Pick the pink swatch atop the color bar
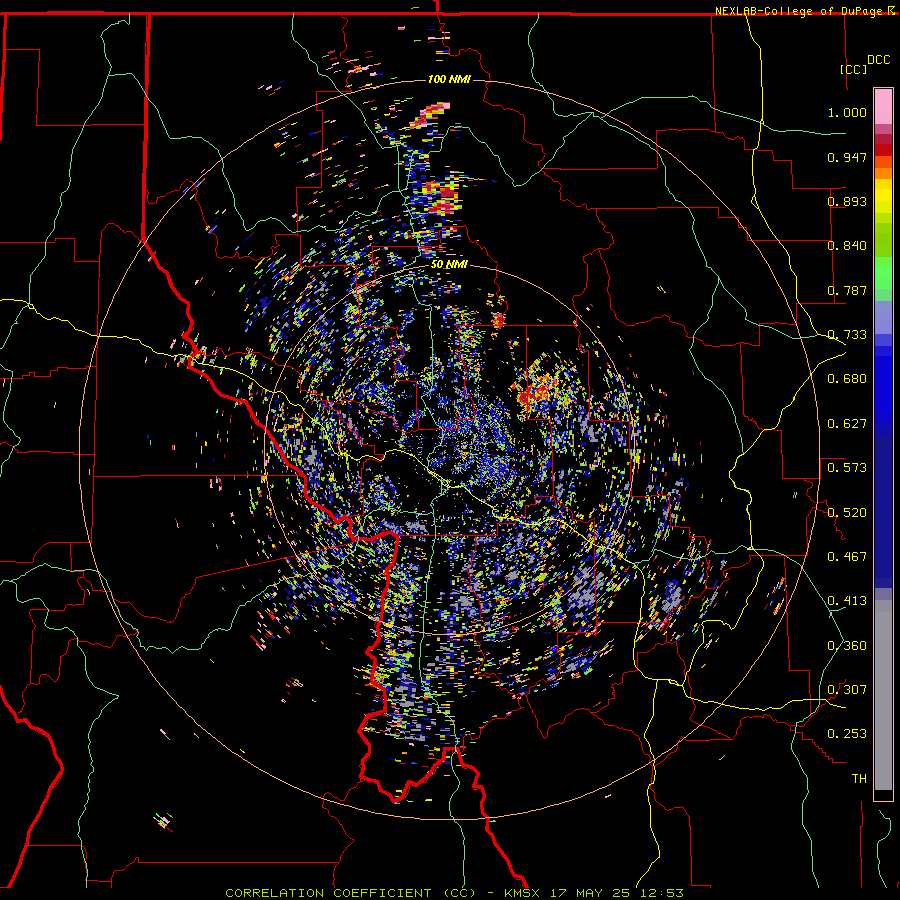Image resolution: width=900 pixels, height=900 pixels. 883,107
